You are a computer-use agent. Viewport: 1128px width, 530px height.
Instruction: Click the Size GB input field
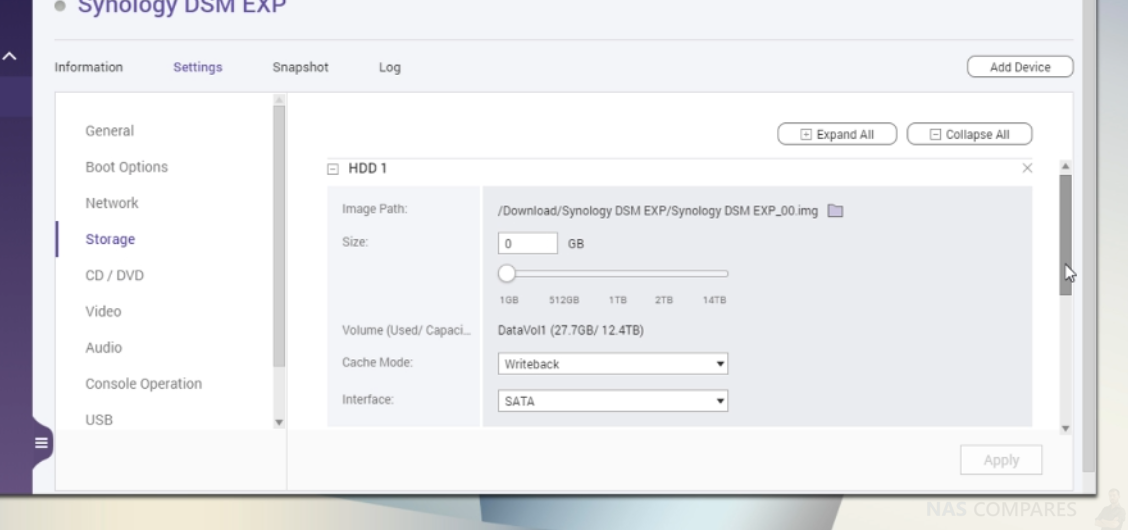coord(527,243)
